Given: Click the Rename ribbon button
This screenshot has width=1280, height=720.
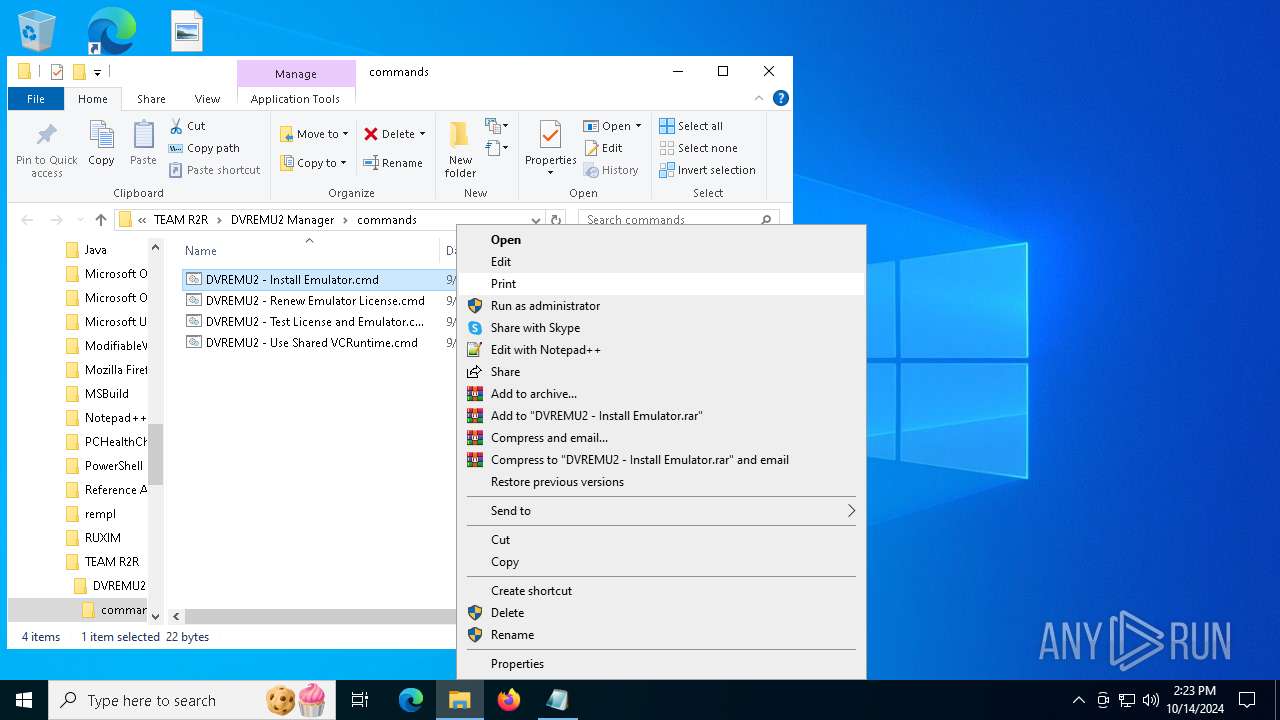Looking at the screenshot, I should (x=392, y=163).
